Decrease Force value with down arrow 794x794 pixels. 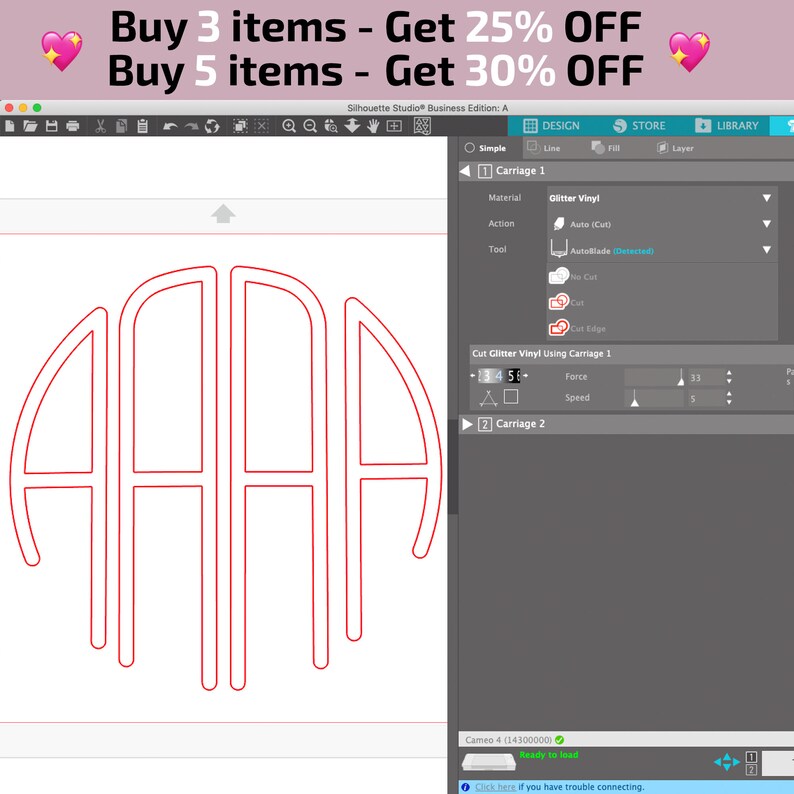click(729, 381)
